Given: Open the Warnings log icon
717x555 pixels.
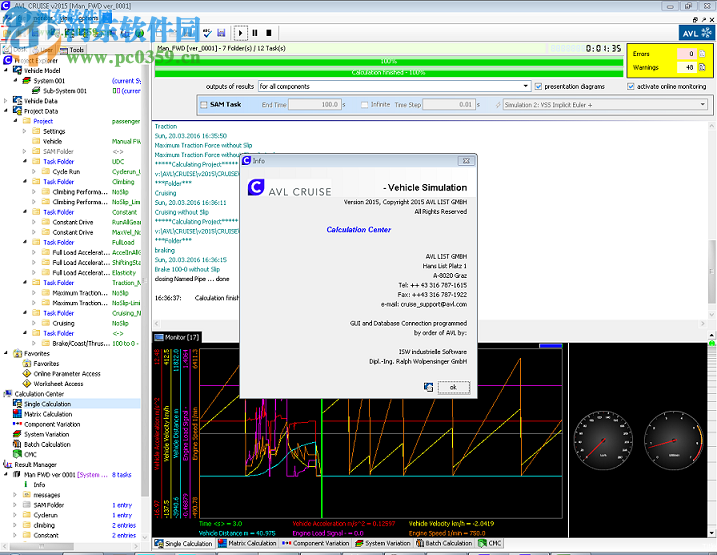Looking at the screenshot, I should (701, 67).
